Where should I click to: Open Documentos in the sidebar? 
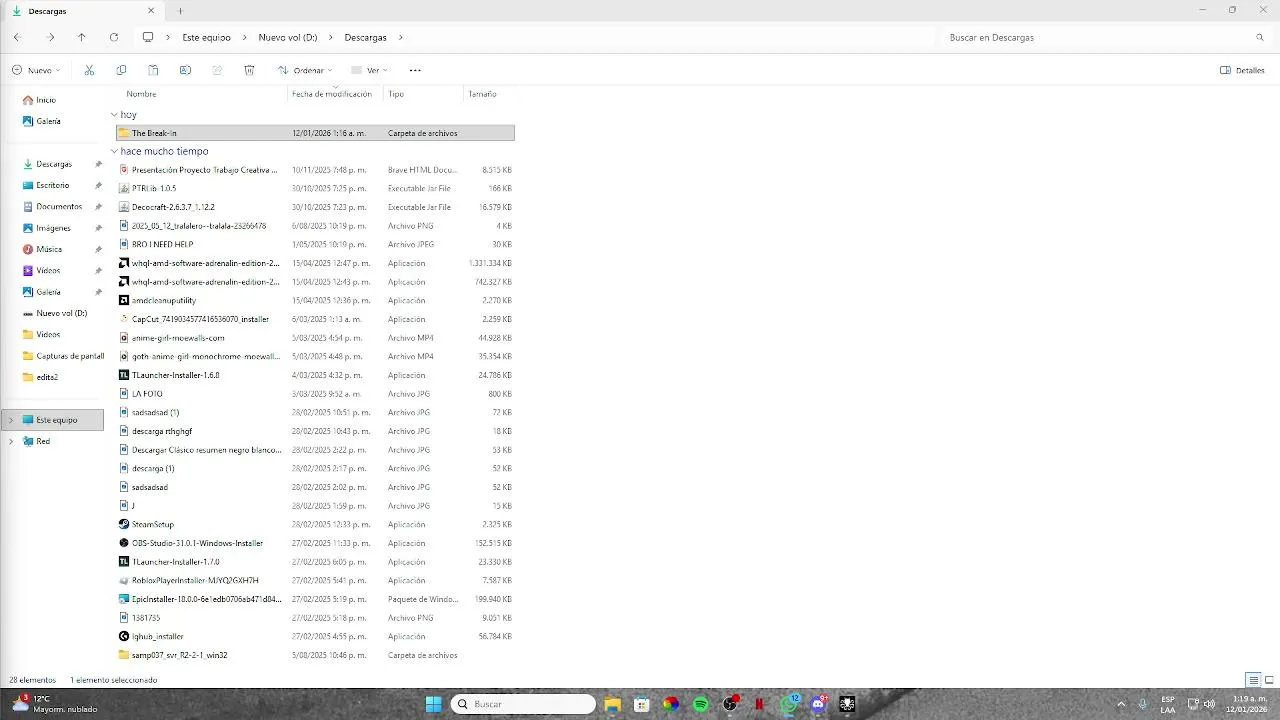[x=59, y=206]
